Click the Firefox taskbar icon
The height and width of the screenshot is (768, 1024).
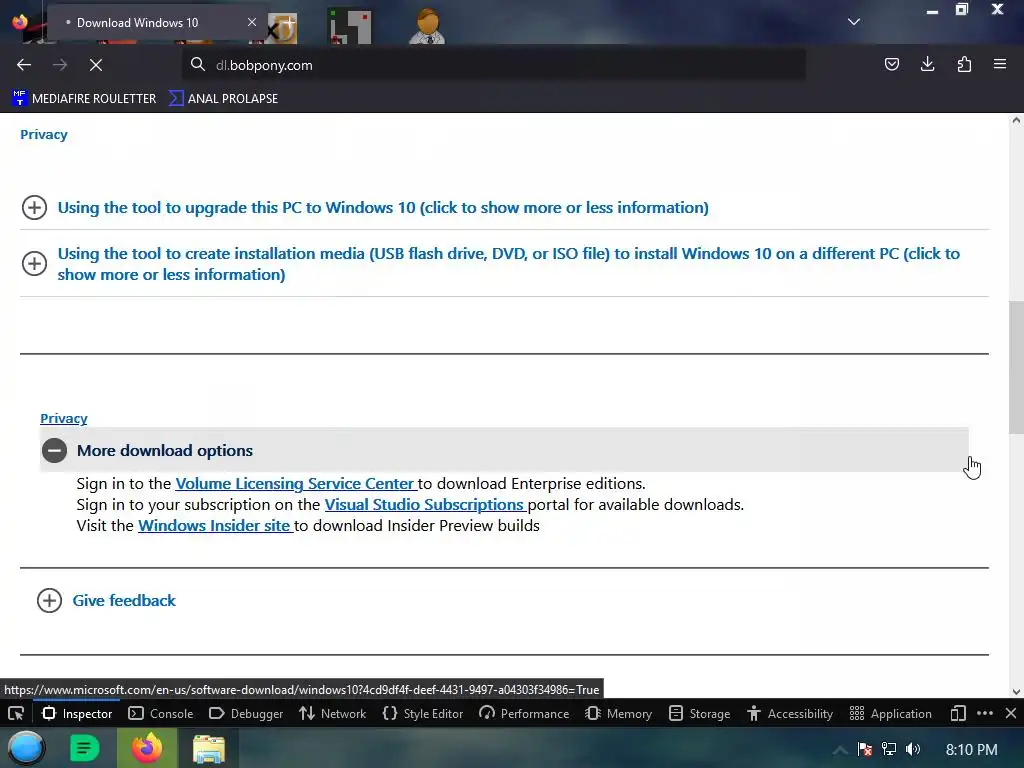(147, 748)
